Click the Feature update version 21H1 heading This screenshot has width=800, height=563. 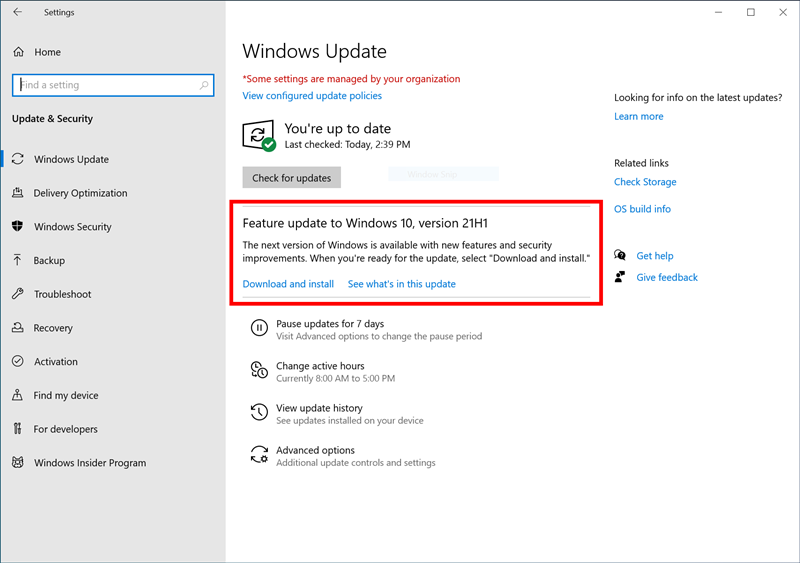point(365,223)
